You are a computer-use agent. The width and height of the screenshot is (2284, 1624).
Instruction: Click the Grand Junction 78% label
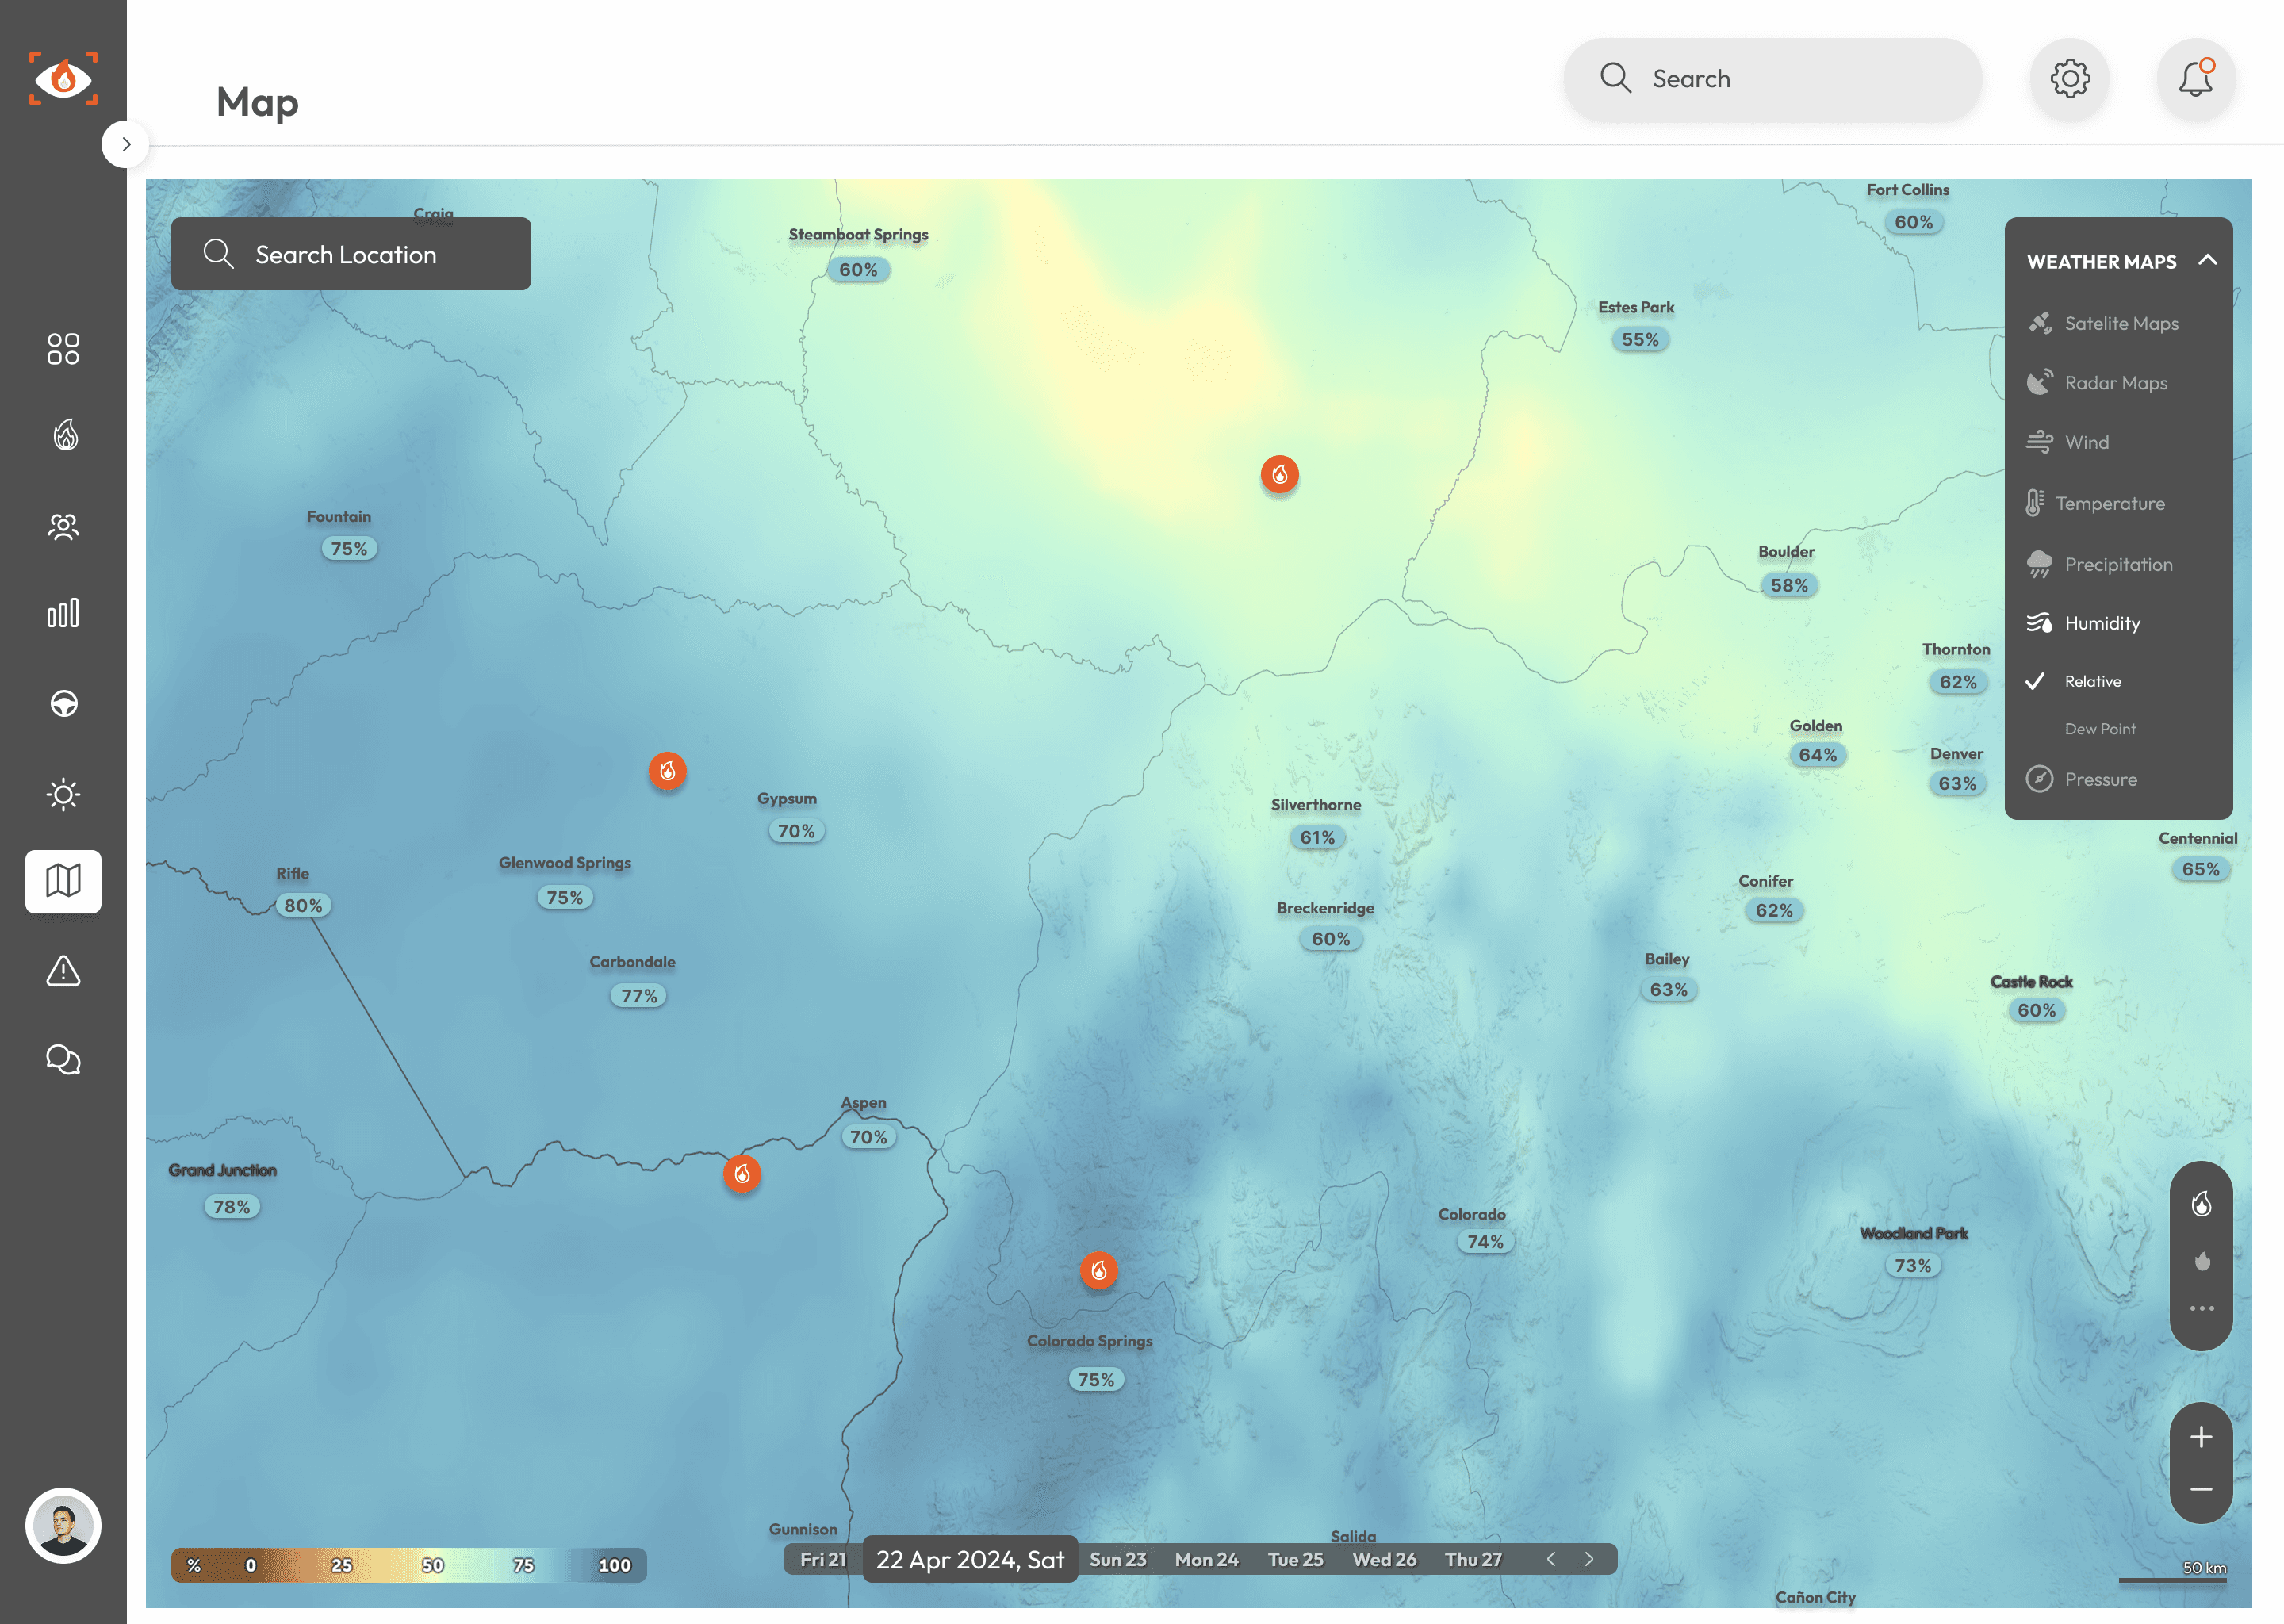point(232,1207)
